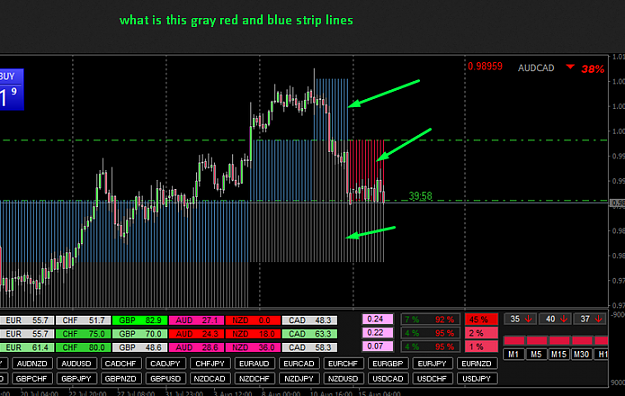Click the CAD 63.3 strength cell
Viewport: 625px width, 396px height.
pyautogui.click(x=309, y=334)
